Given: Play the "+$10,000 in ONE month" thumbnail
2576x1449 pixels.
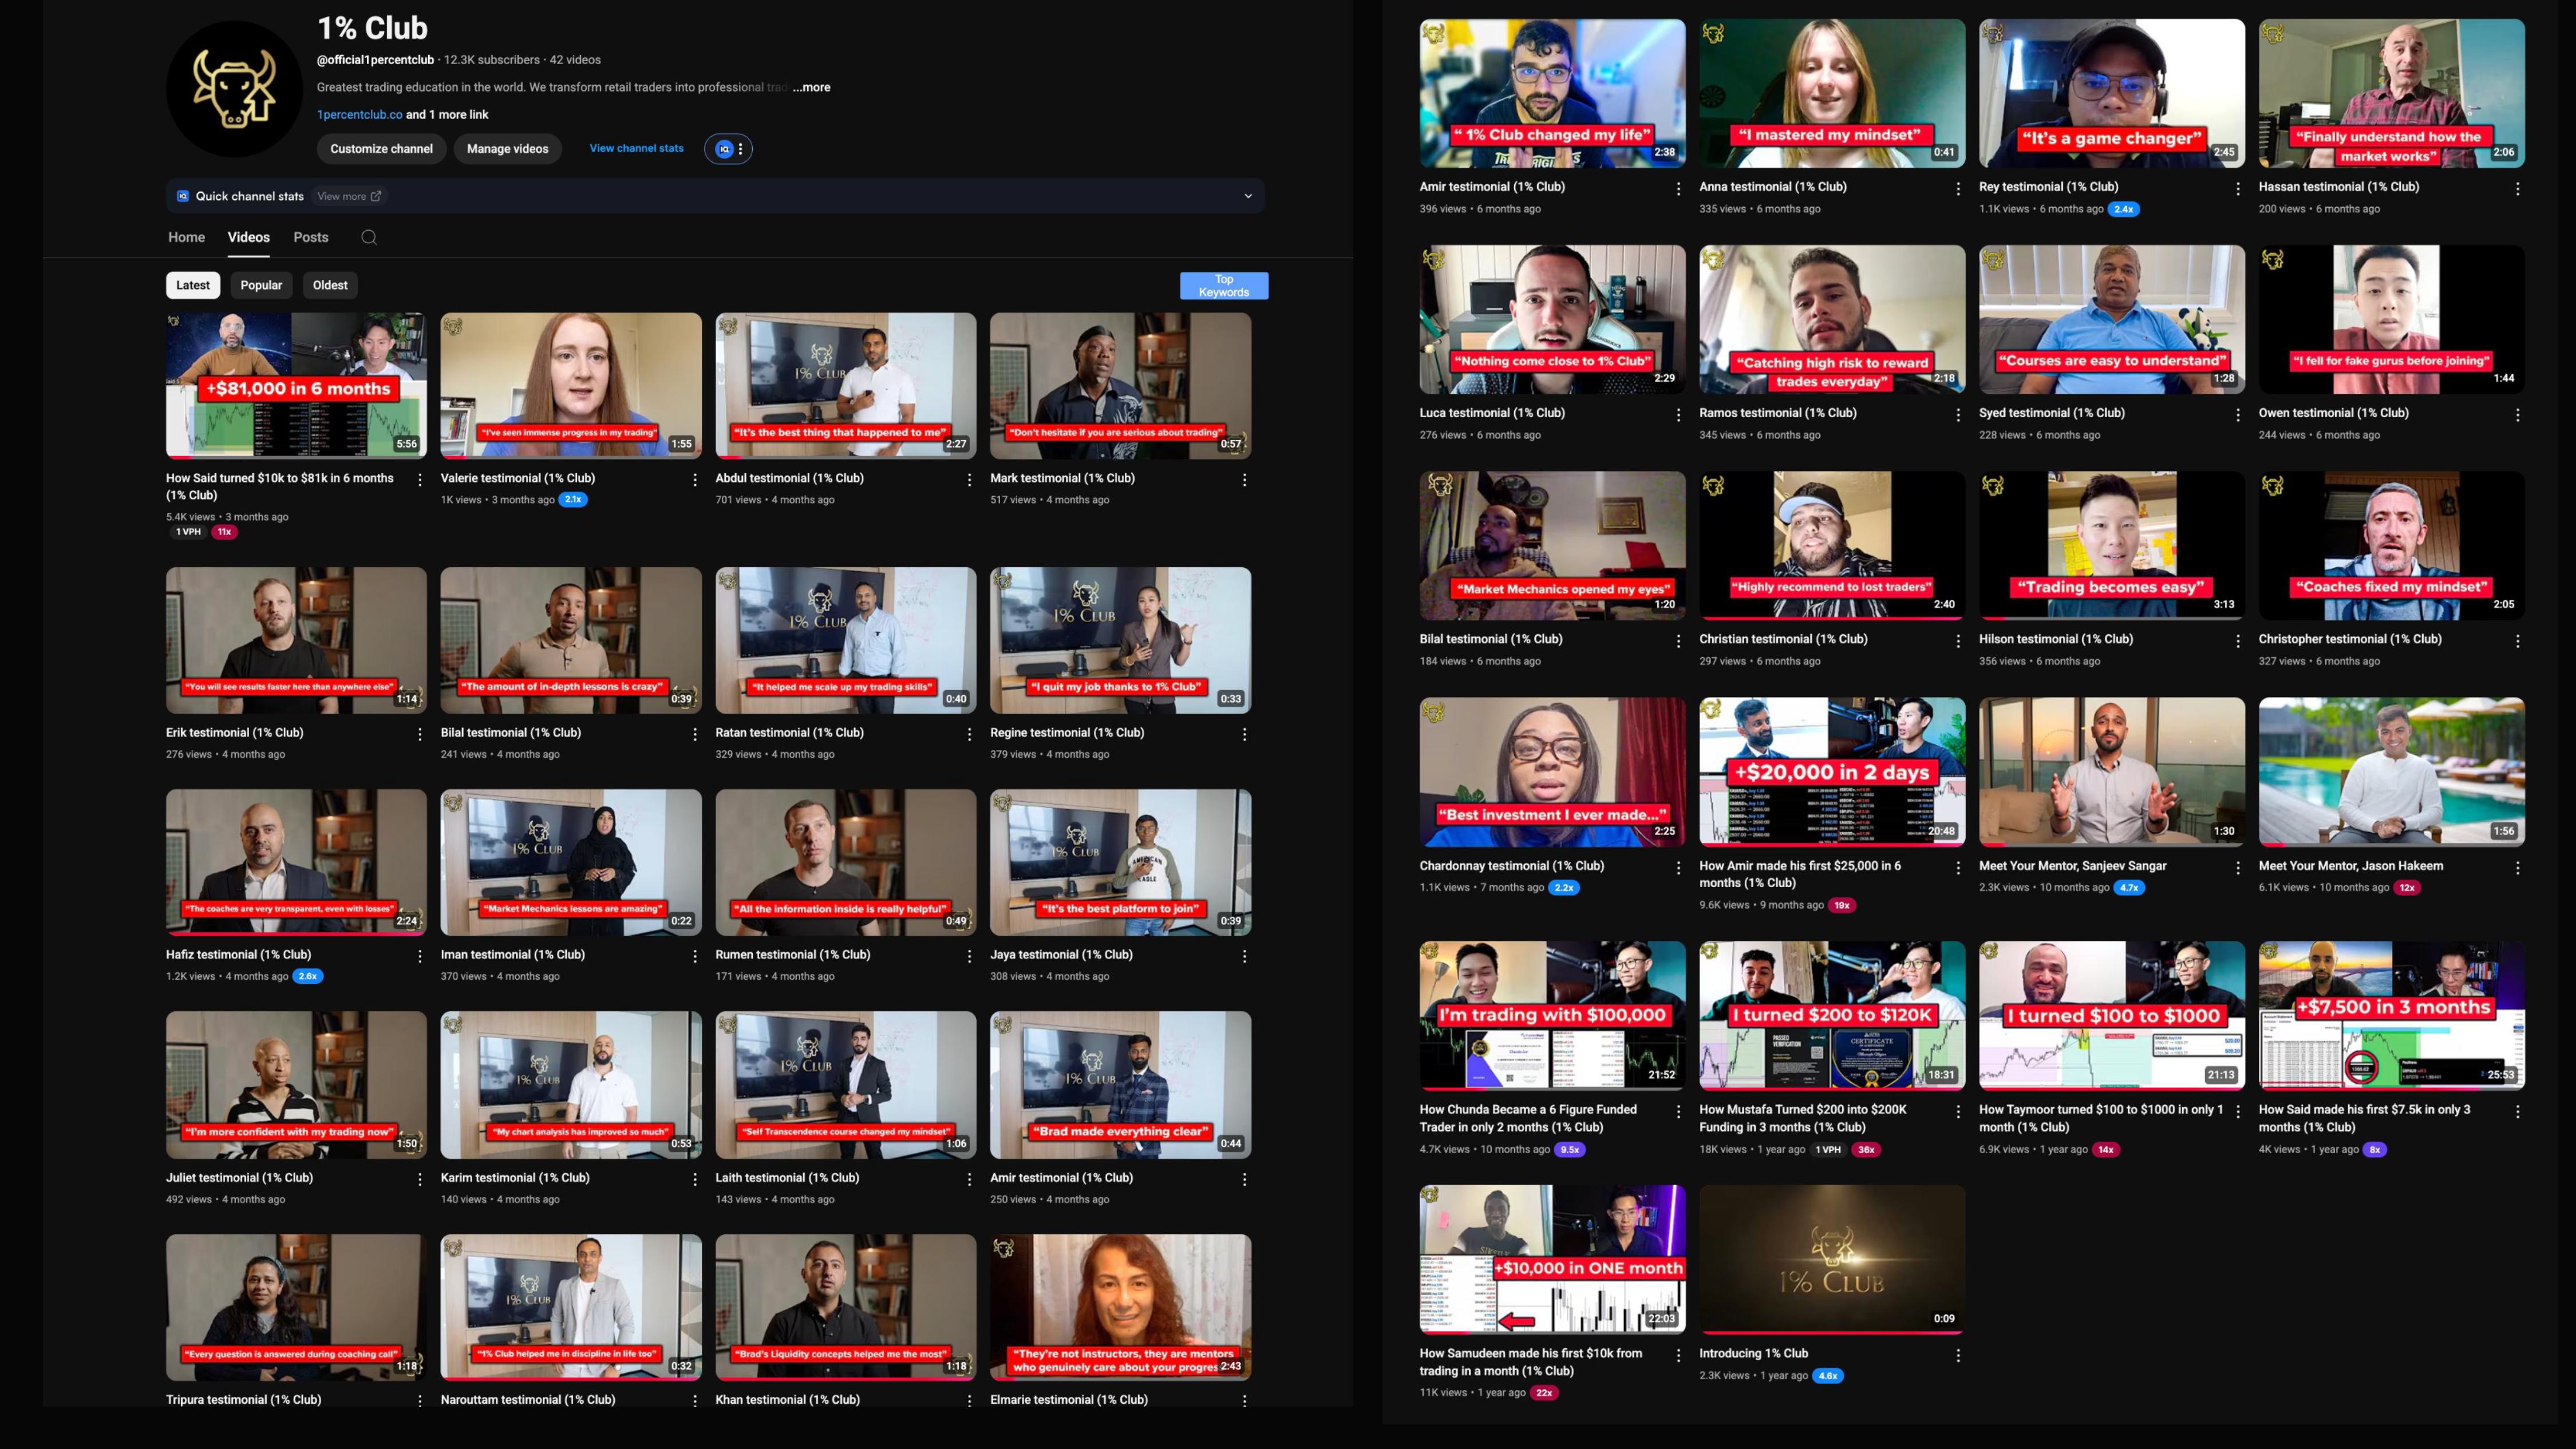Looking at the screenshot, I should point(1552,1259).
